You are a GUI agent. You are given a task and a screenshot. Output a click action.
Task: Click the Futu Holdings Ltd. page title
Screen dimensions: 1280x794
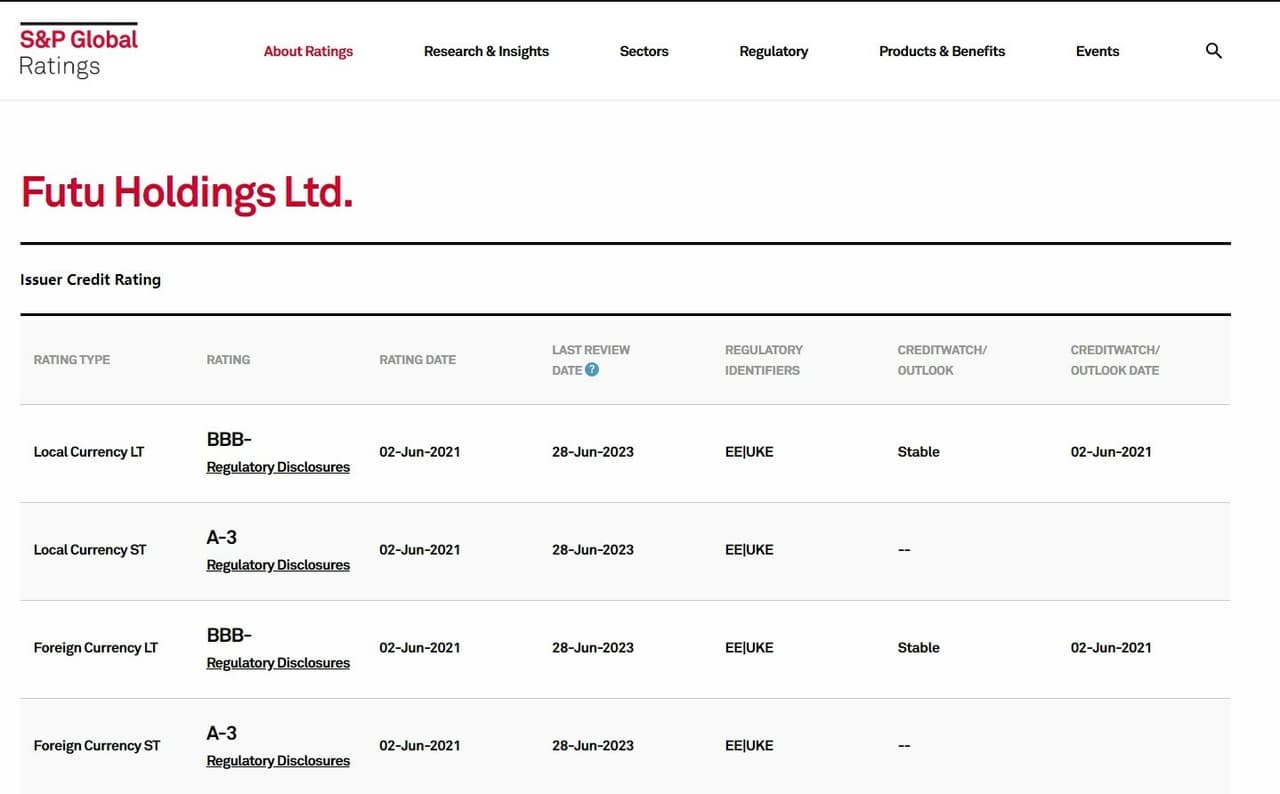tap(186, 192)
